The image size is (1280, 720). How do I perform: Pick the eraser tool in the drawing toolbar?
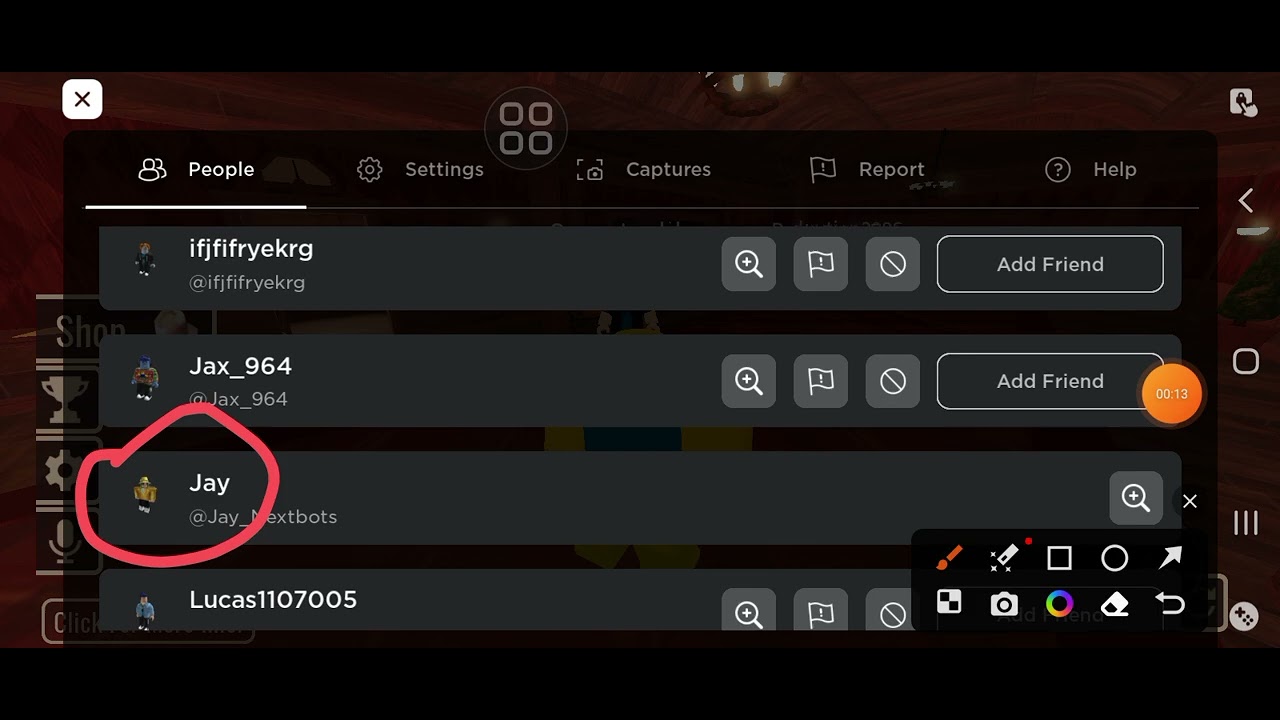point(1115,604)
